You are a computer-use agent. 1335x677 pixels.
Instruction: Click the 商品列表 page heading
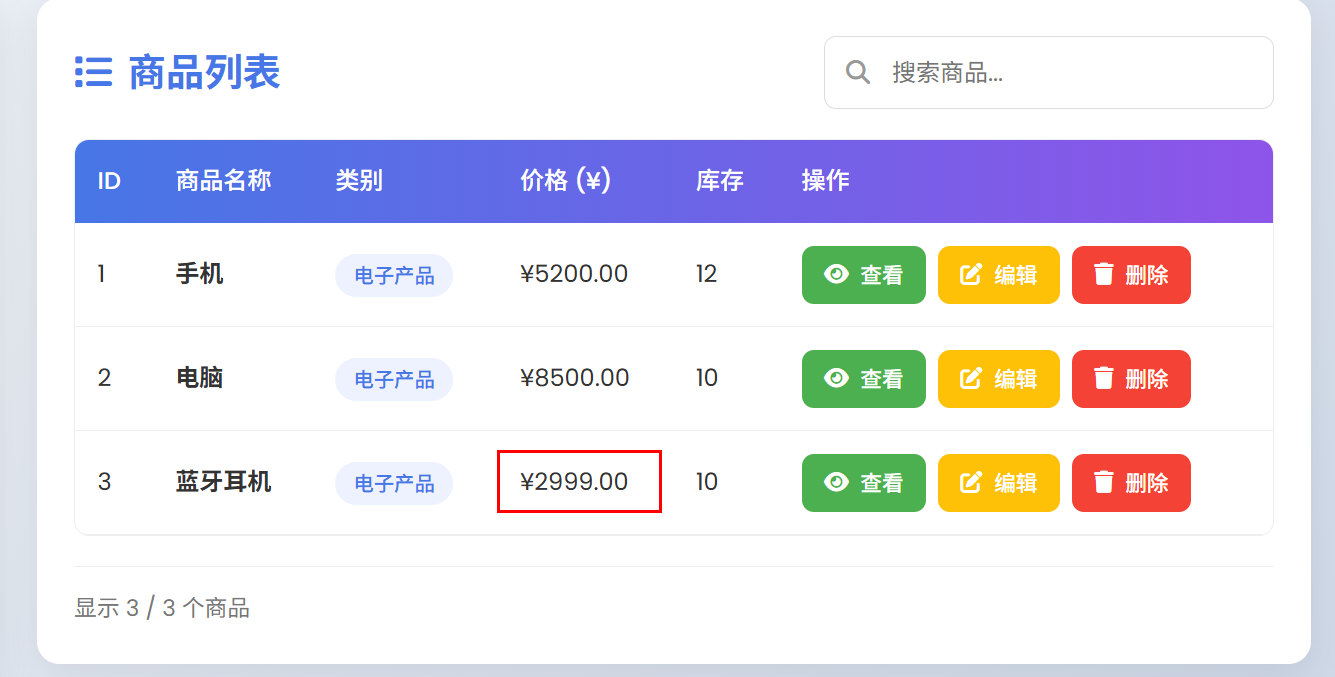[x=205, y=72]
